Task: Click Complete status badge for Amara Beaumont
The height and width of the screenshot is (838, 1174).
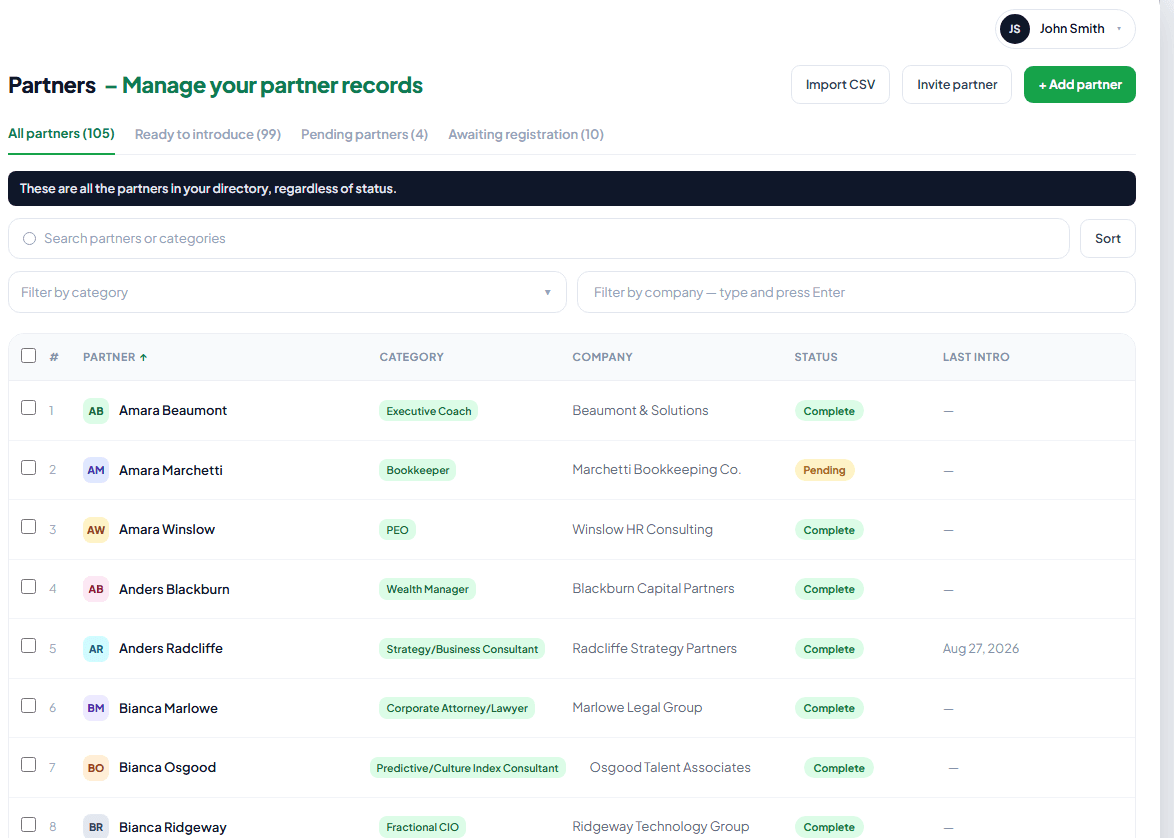Action: tap(829, 411)
